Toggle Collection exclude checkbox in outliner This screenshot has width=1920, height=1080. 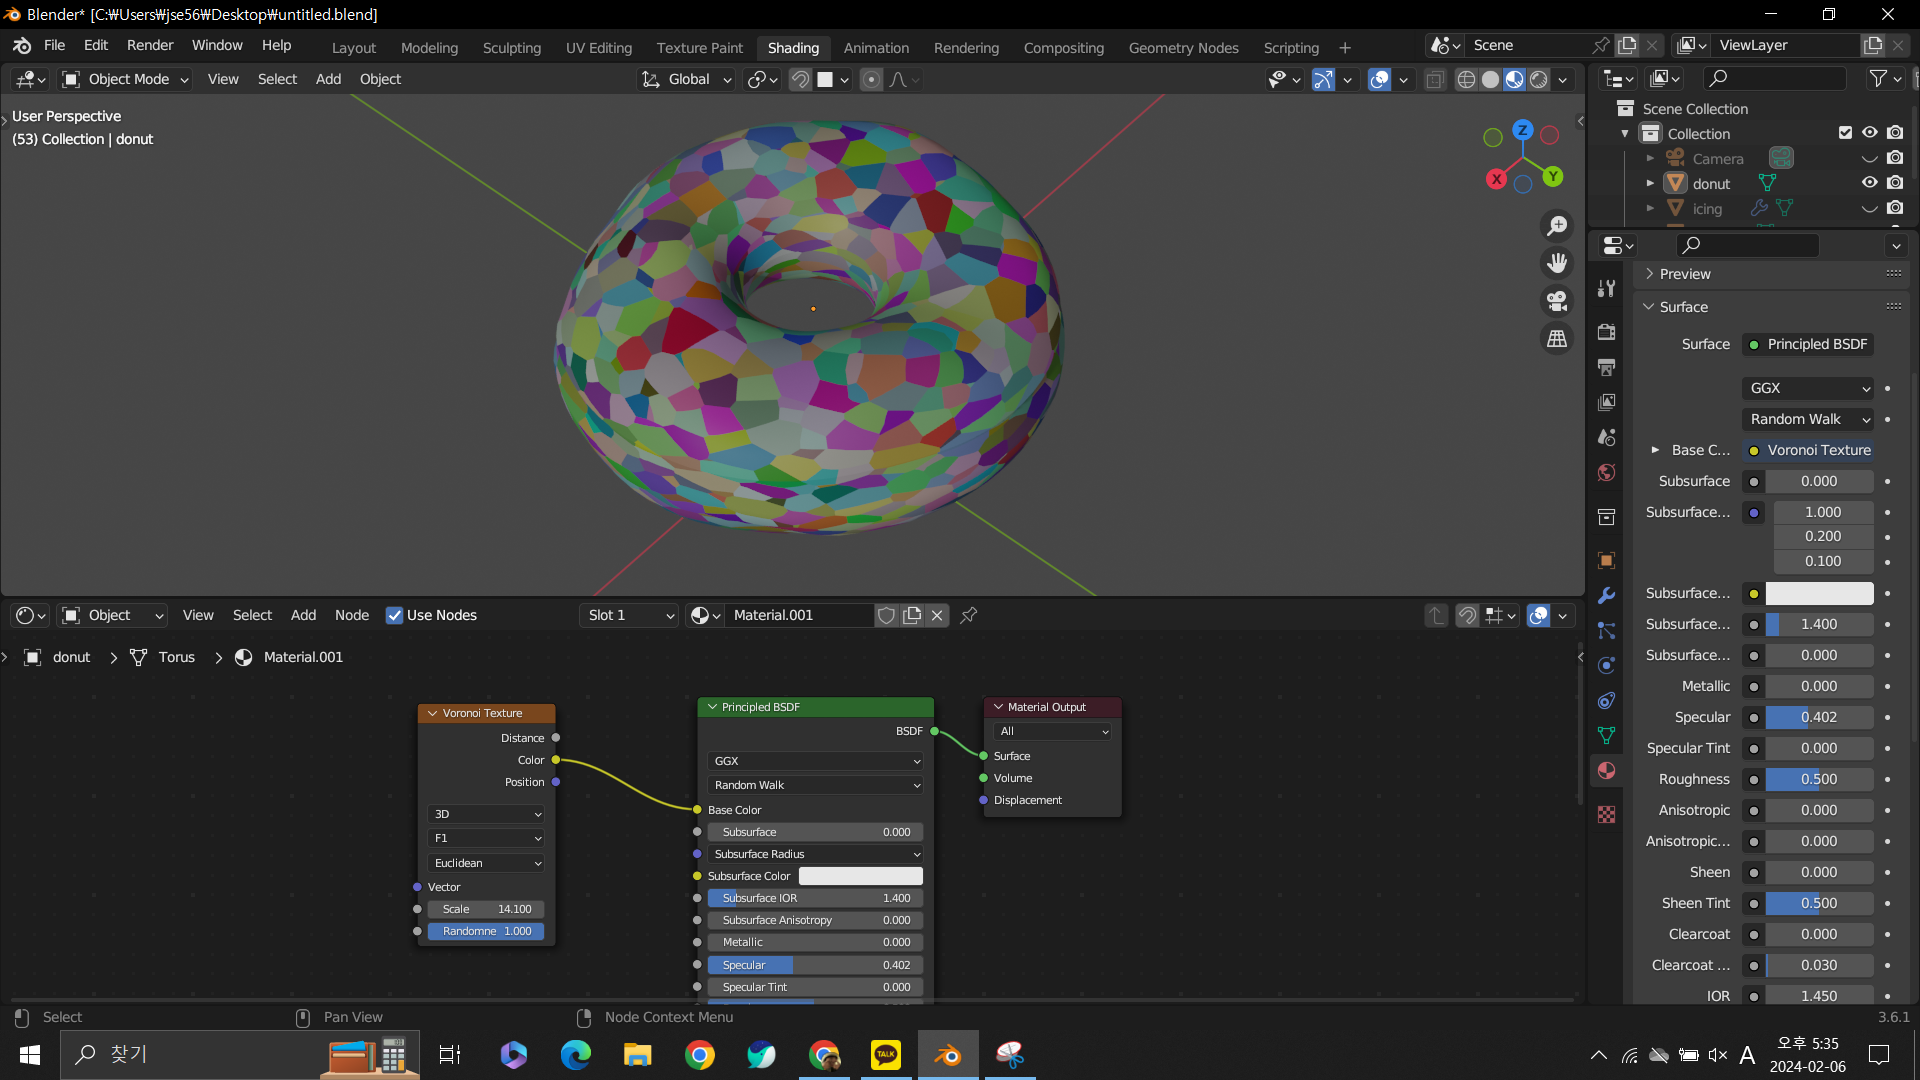coord(1845,133)
